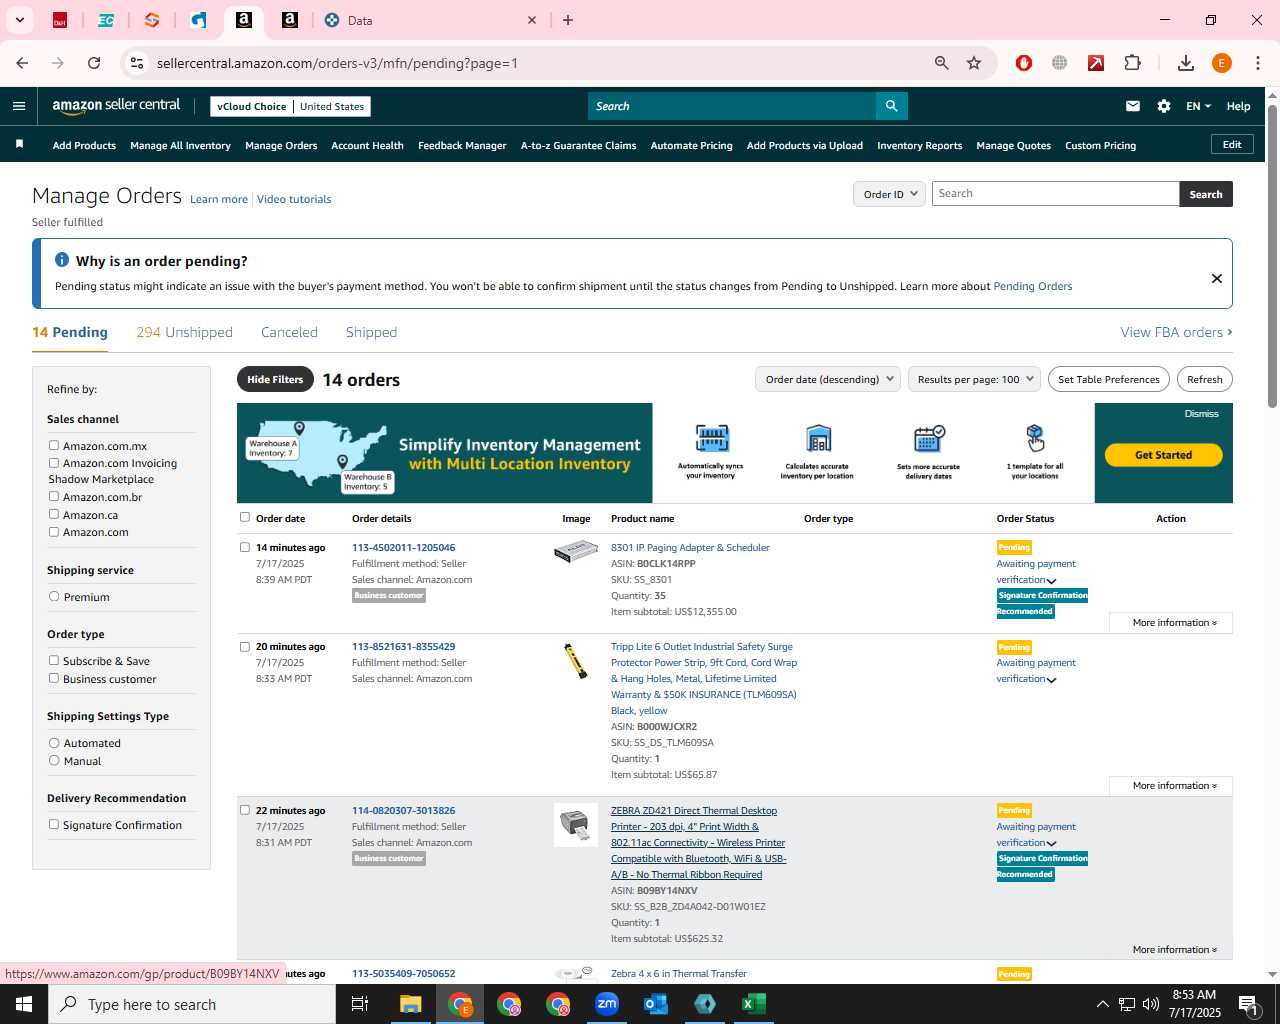The width and height of the screenshot is (1280, 1024).
Task: Open order link 113-4502011-1205046
Action: [x=403, y=547]
